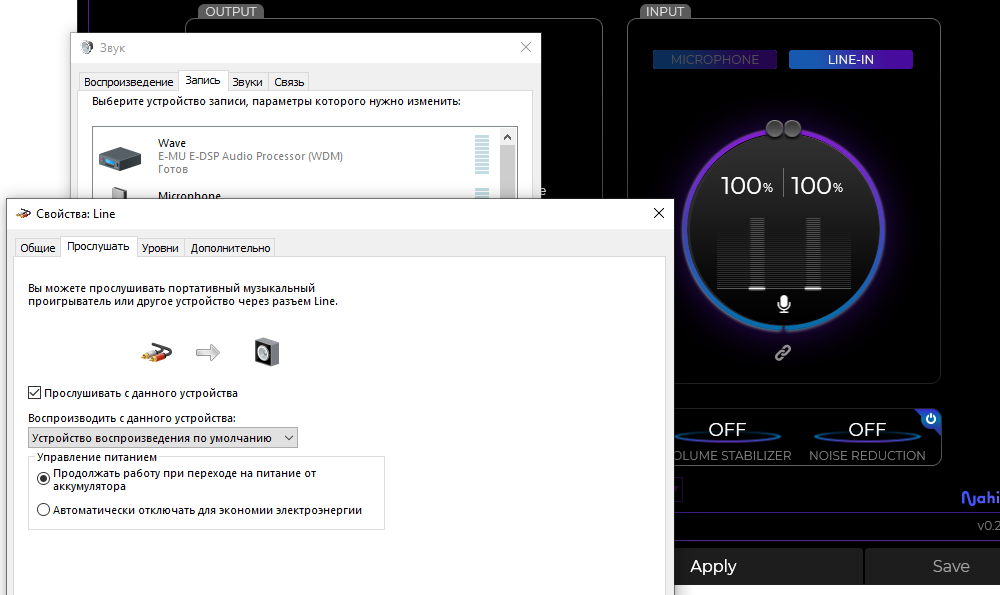Select 'Продолжать работу' battery radio option
This screenshot has height=595, width=1000.
(x=43, y=479)
